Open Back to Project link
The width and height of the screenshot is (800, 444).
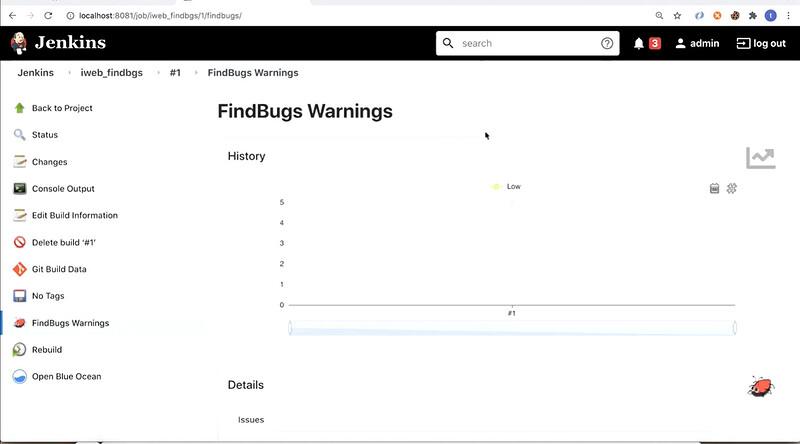pos(62,108)
